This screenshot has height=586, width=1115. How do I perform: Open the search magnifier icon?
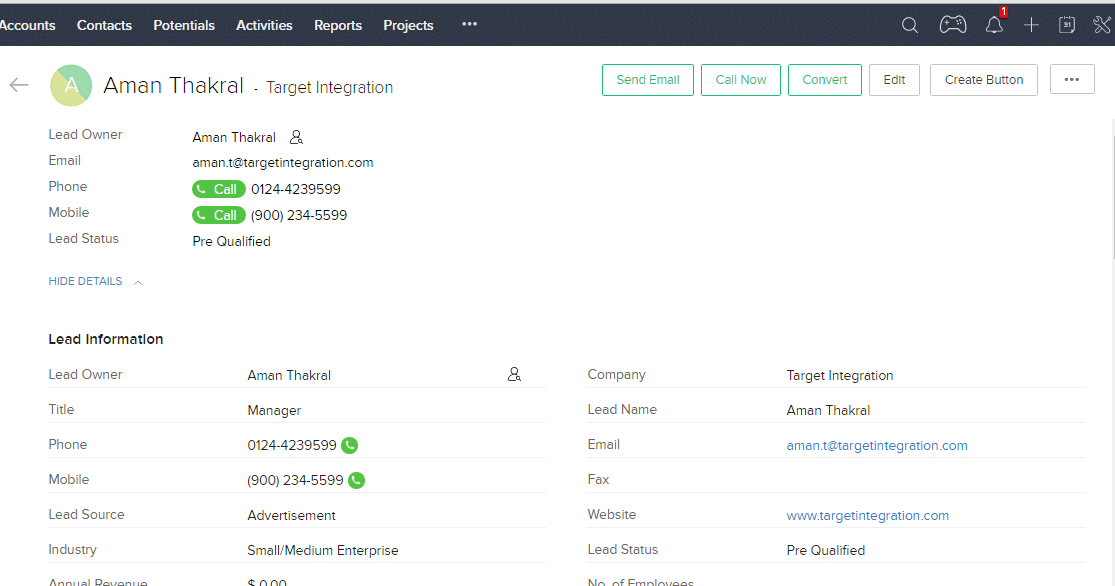tap(909, 26)
